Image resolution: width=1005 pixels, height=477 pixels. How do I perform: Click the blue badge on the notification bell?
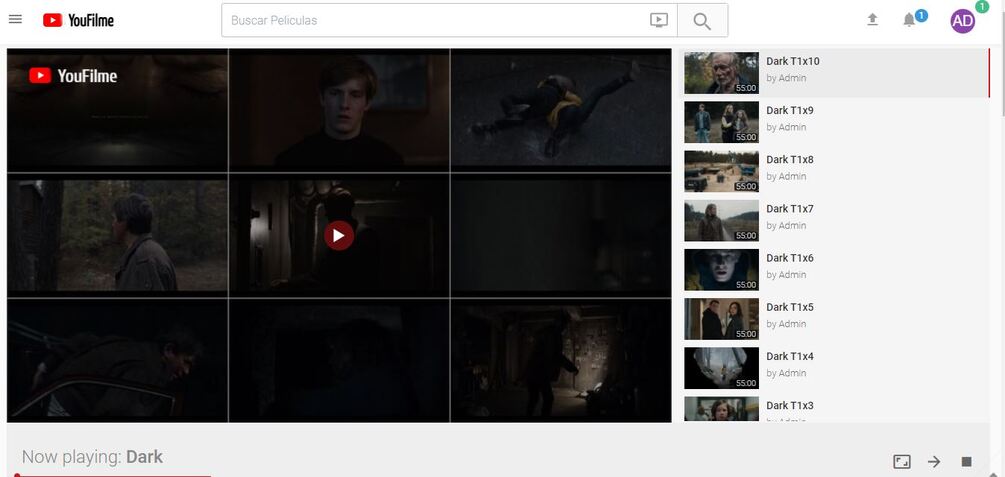(x=921, y=15)
